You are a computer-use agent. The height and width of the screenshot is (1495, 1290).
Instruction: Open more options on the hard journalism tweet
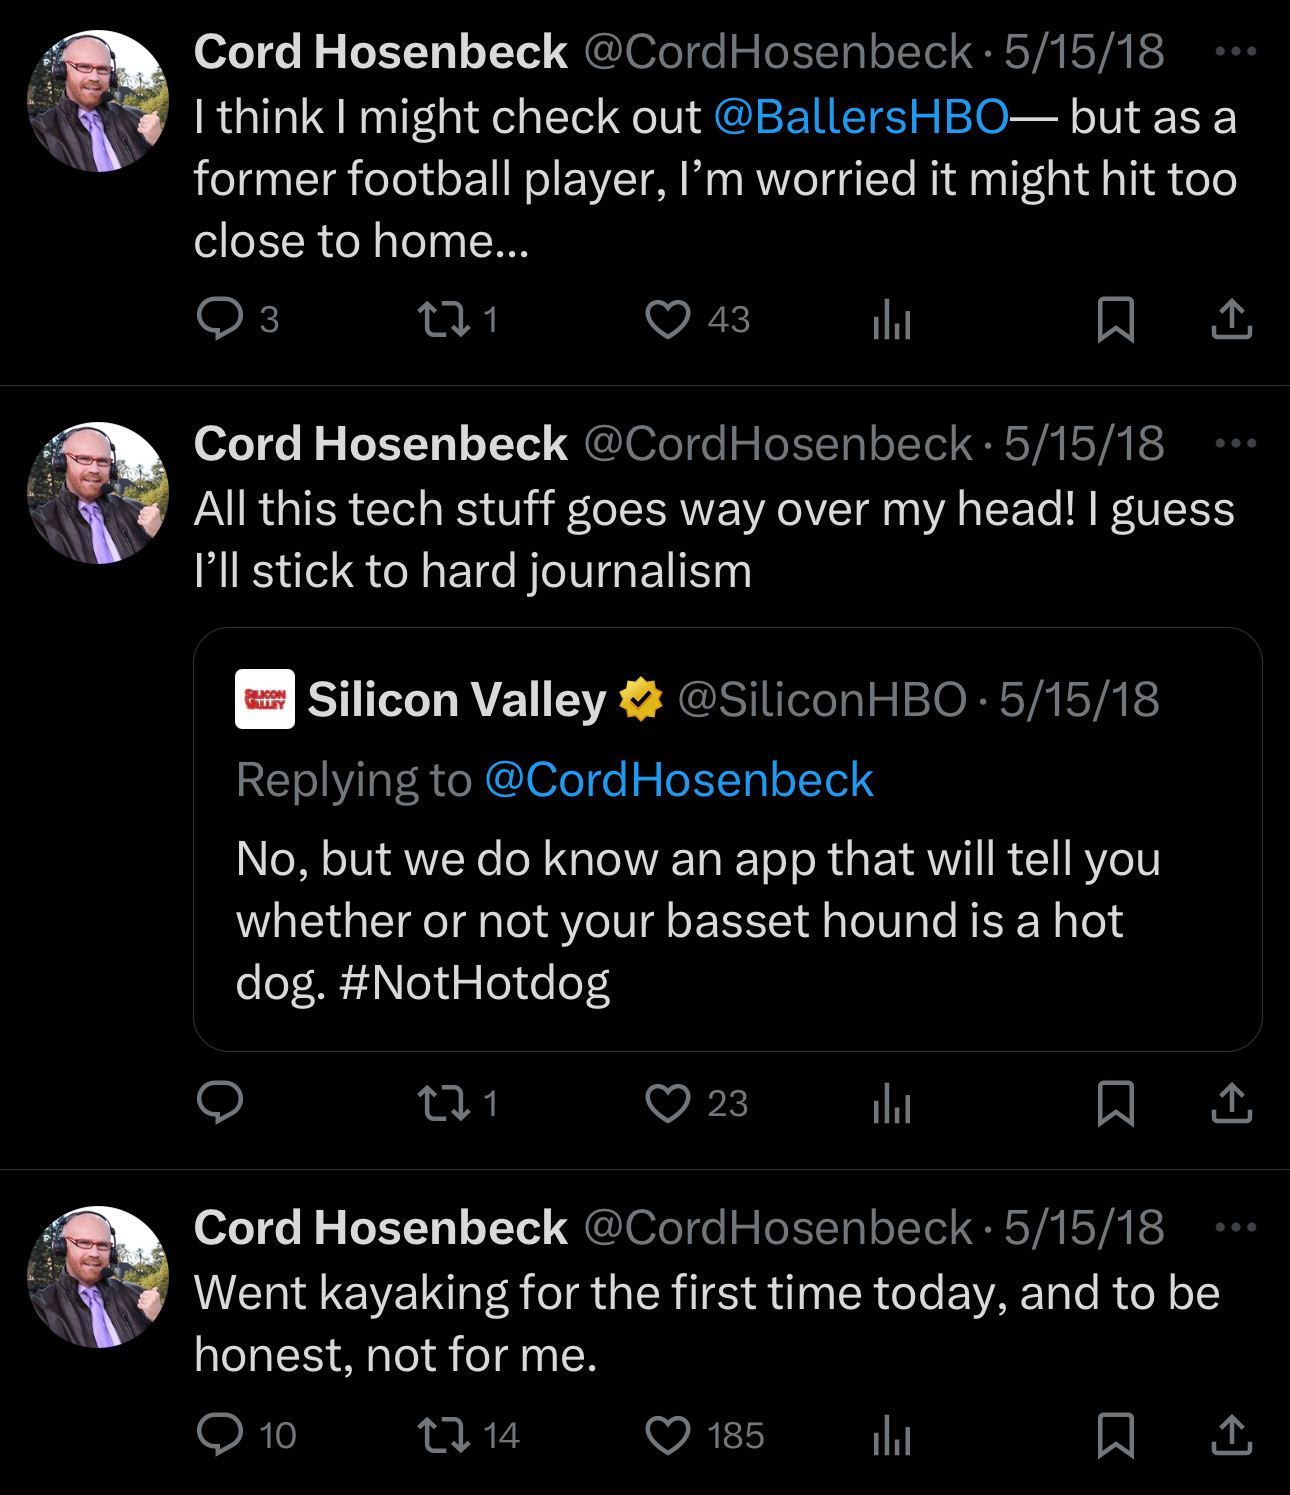pos(1235,444)
